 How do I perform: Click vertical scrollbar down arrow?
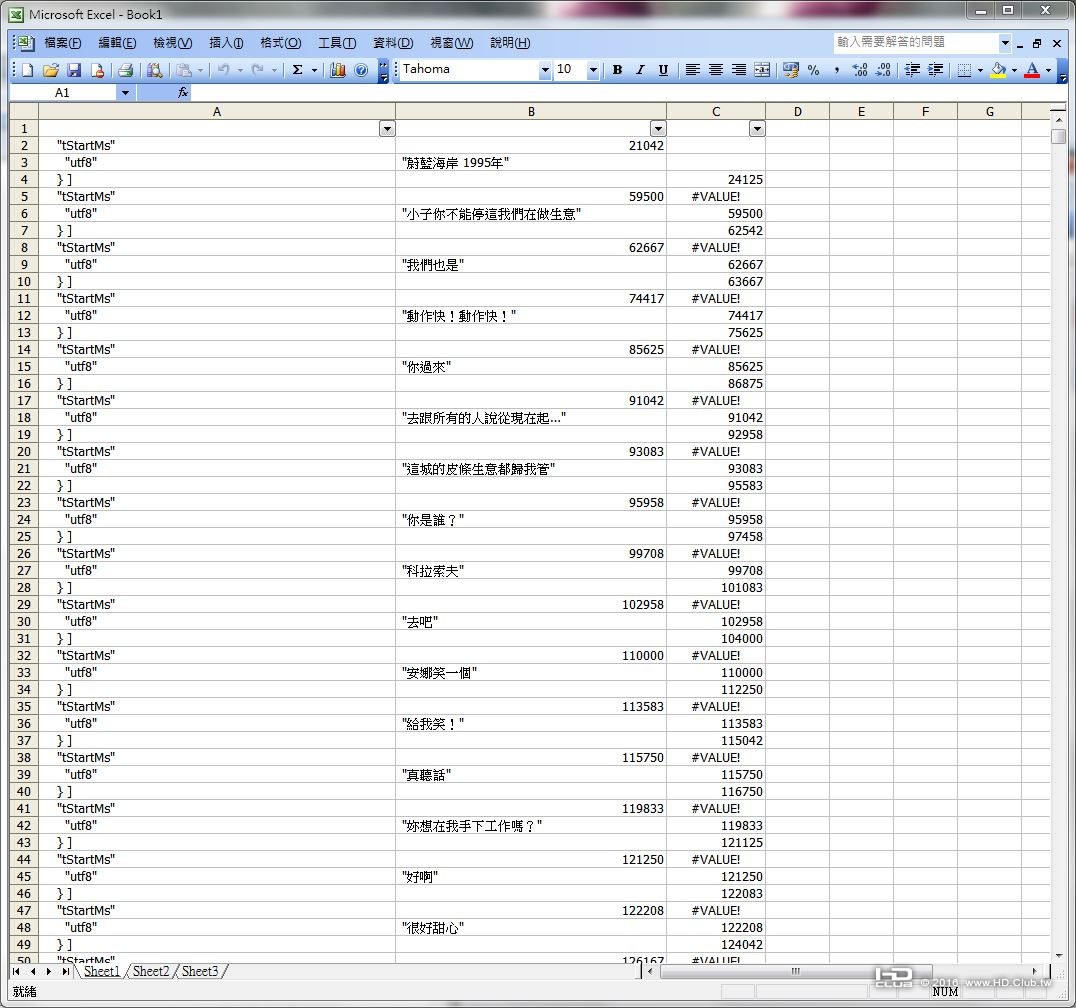point(1059,955)
